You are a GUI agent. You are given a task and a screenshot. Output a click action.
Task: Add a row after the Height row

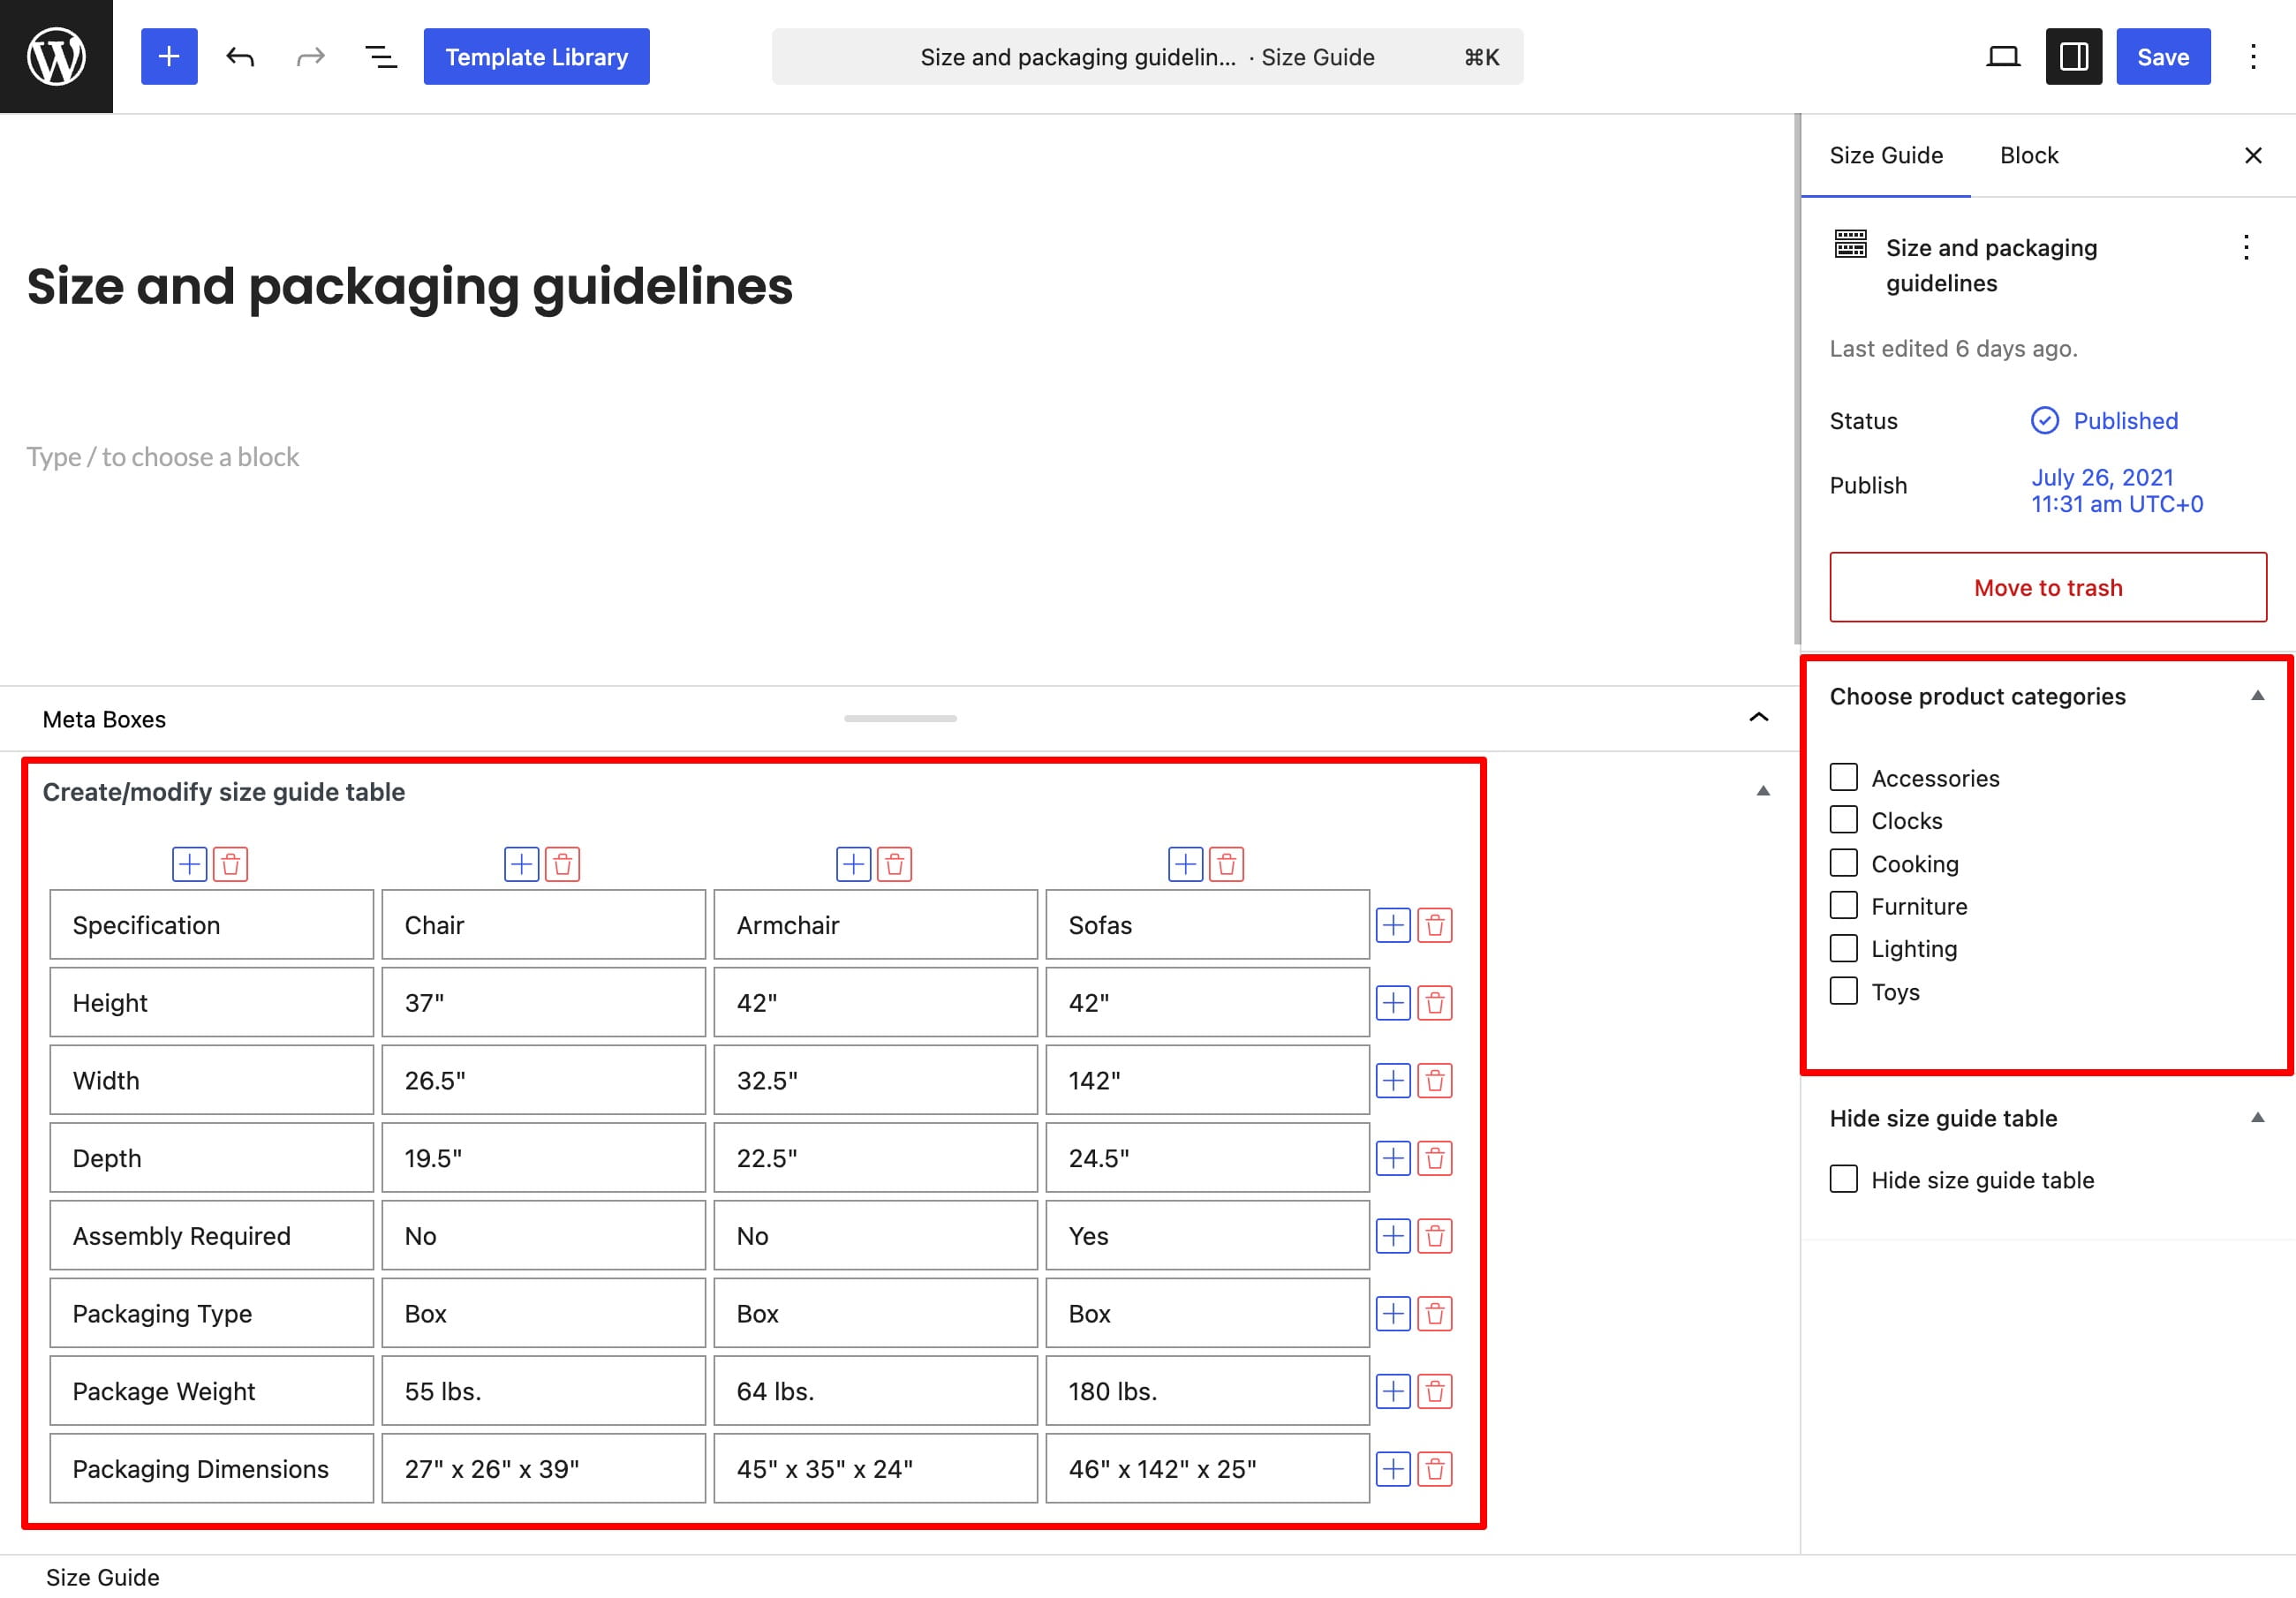(1393, 1003)
